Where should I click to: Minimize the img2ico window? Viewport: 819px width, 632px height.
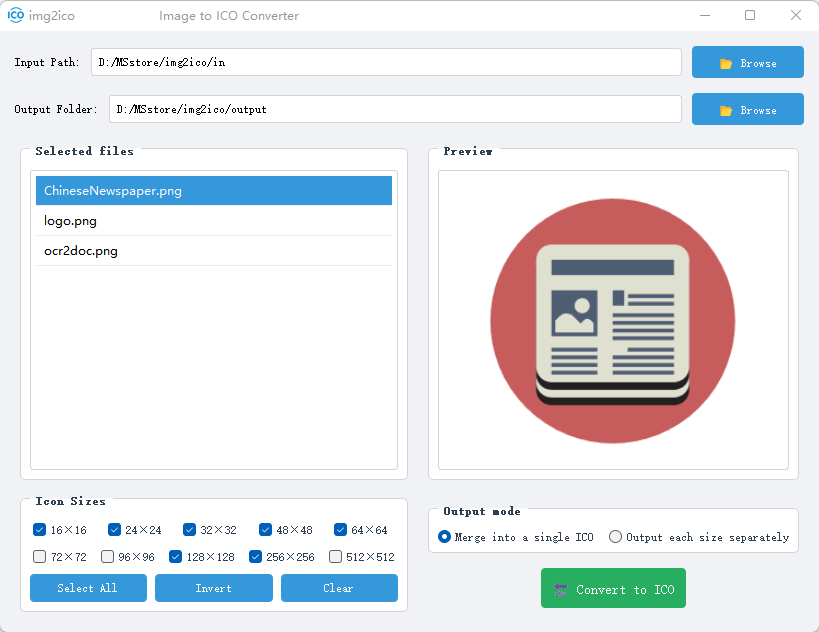coord(705,15)
